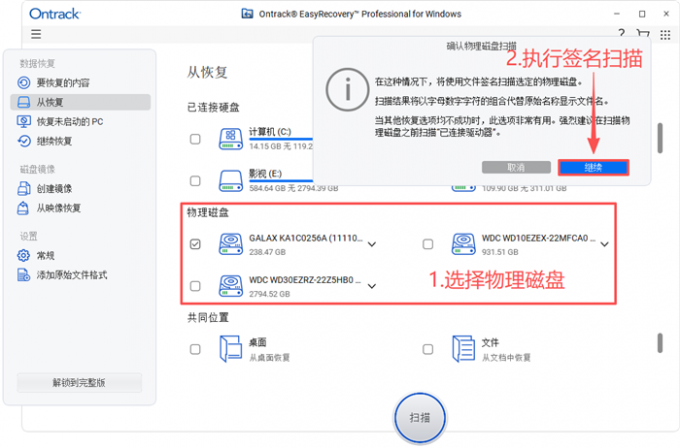Select 从映像恢复 in sidebar

coord(81,208)
